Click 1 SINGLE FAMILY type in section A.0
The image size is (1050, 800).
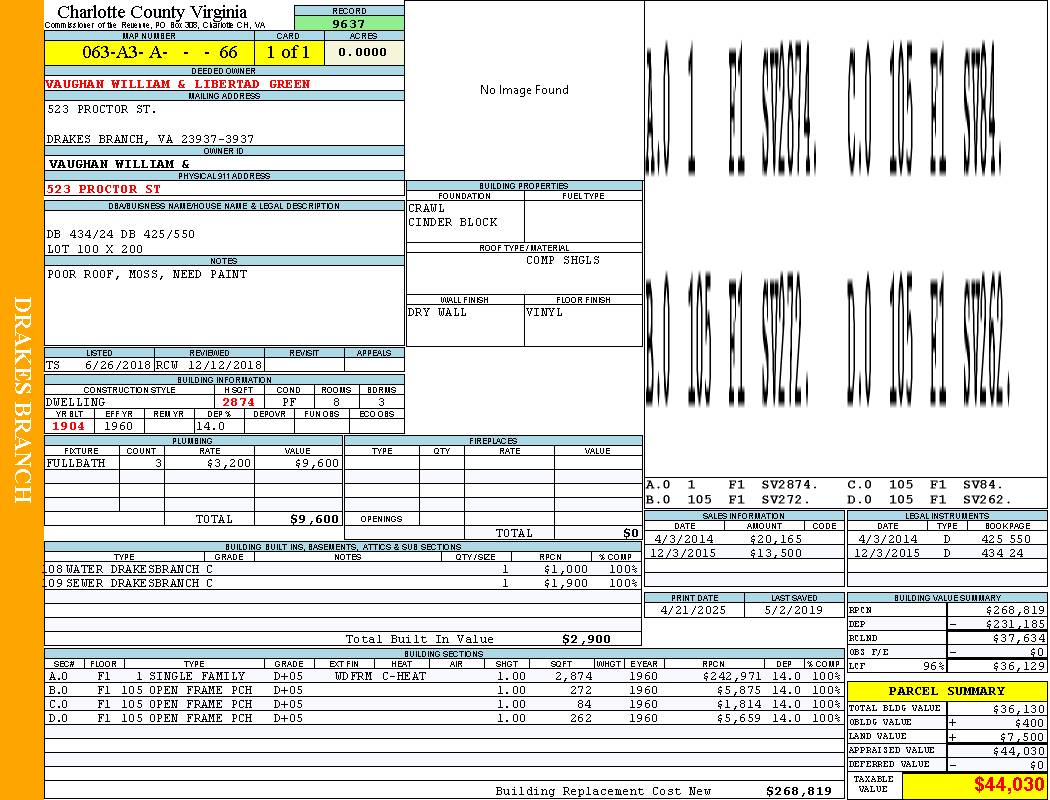(x=190, y=676)
